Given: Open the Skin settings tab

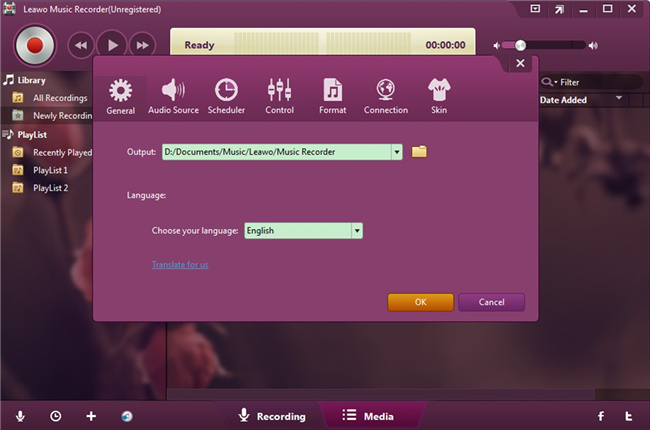Looking at the screenshot, I should [x=439, y=97].
